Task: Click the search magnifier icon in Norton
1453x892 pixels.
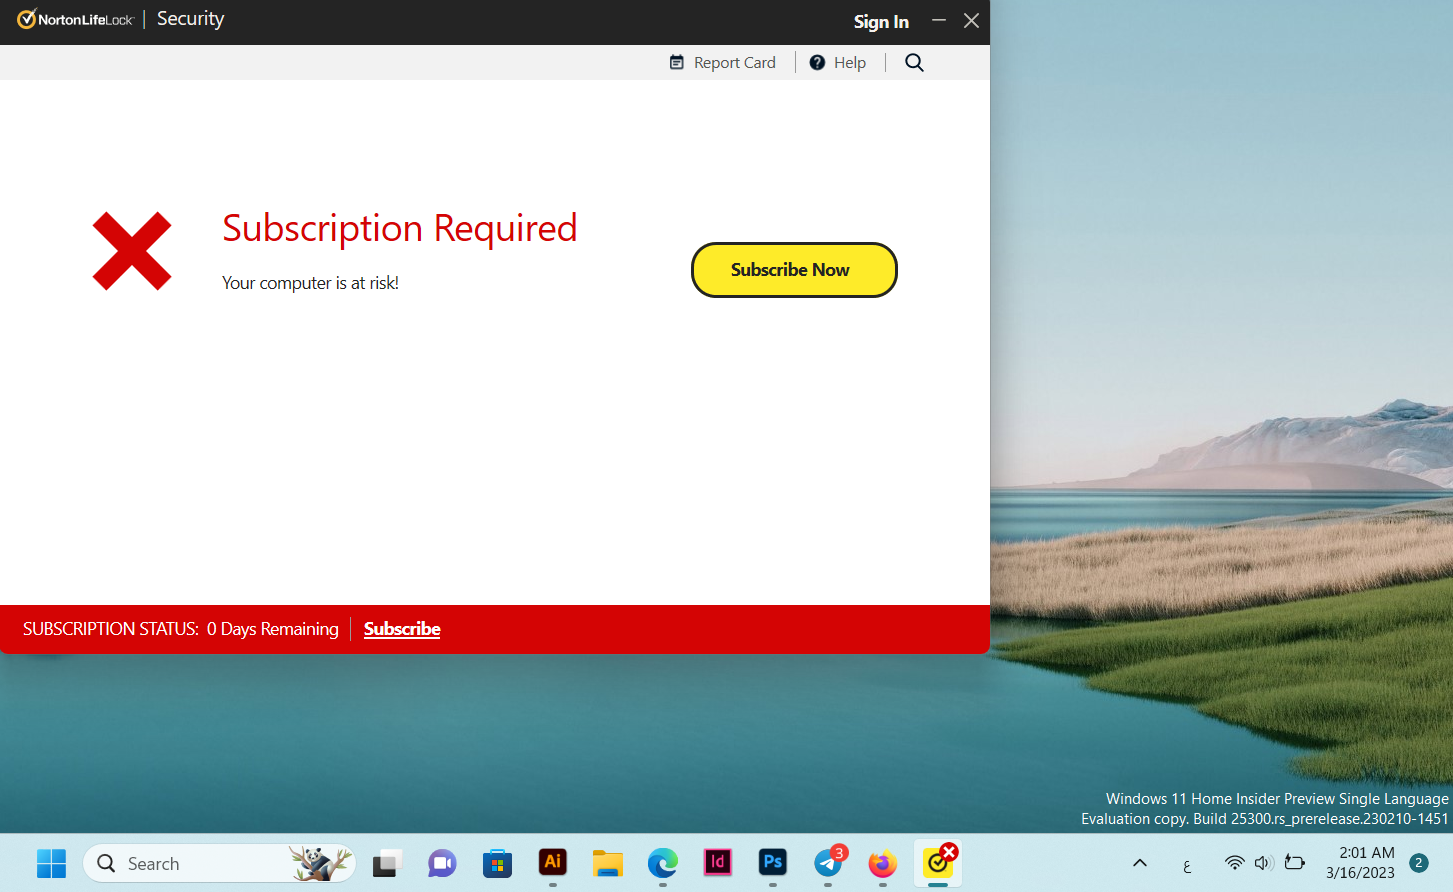Action: (x=914, y=62)
